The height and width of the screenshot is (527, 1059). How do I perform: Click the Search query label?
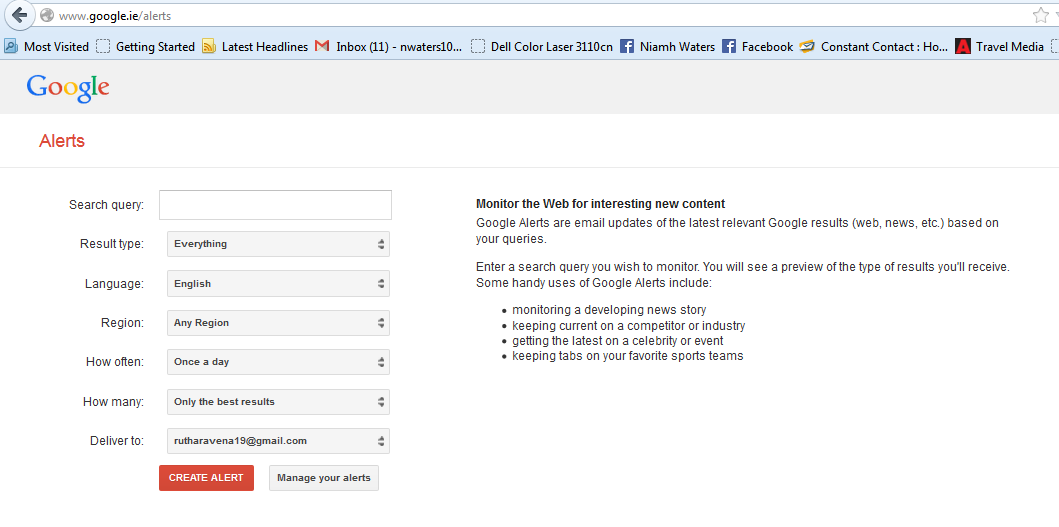coord(107,205)
